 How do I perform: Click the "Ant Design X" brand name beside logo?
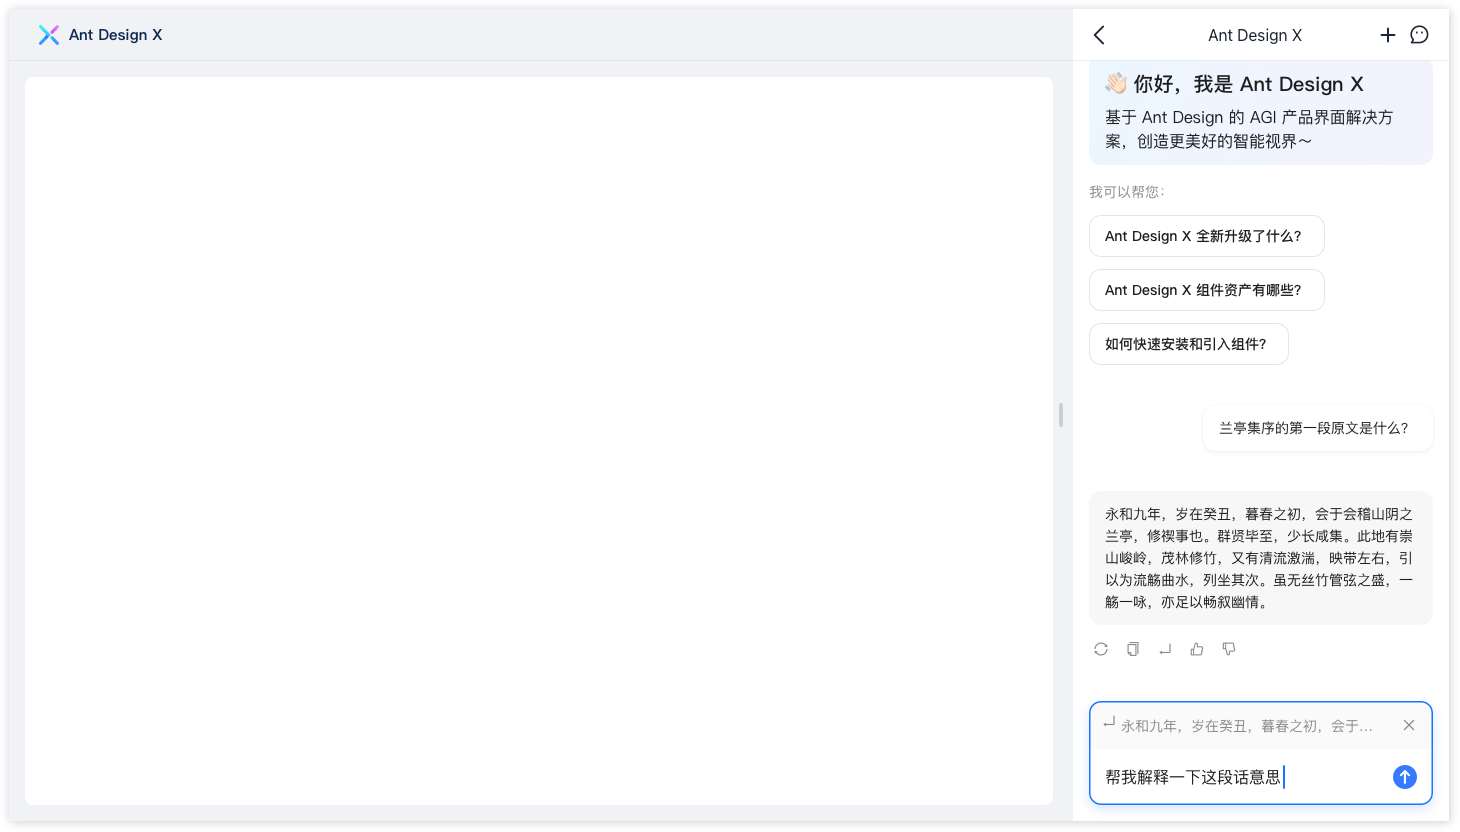click(115, 35)
